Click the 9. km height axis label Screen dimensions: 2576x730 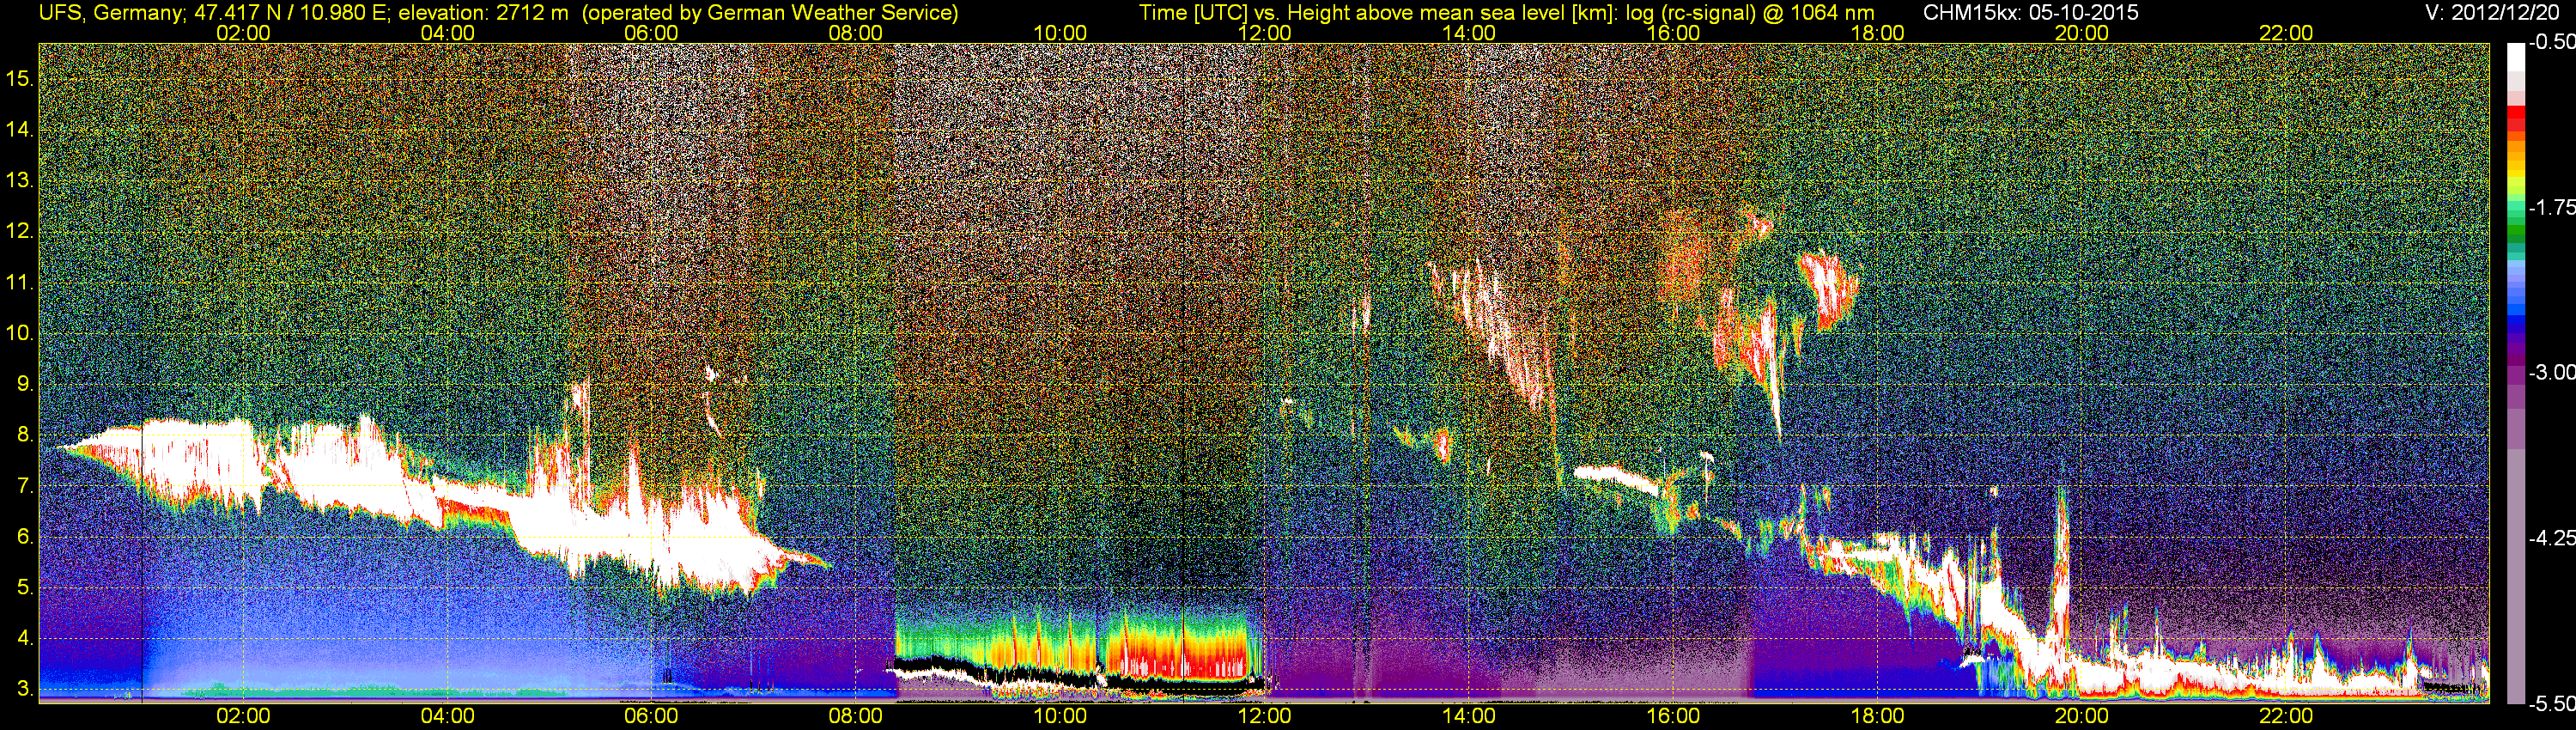click(24, 384)
